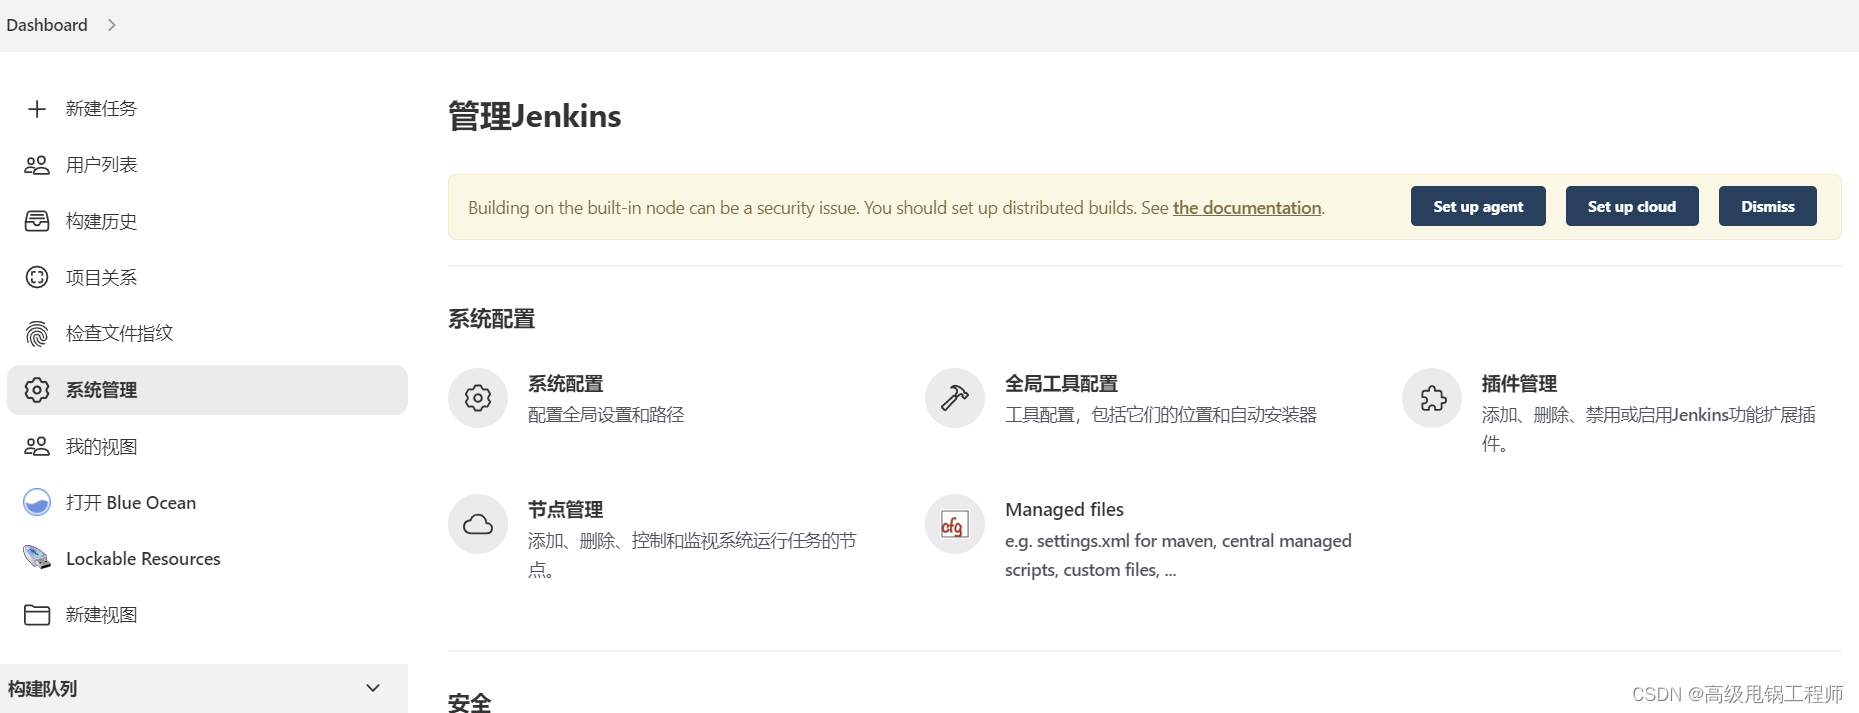Open 项目关系 sidebar entry
The height and width of the screenshot is (713, 1859).
207,277
